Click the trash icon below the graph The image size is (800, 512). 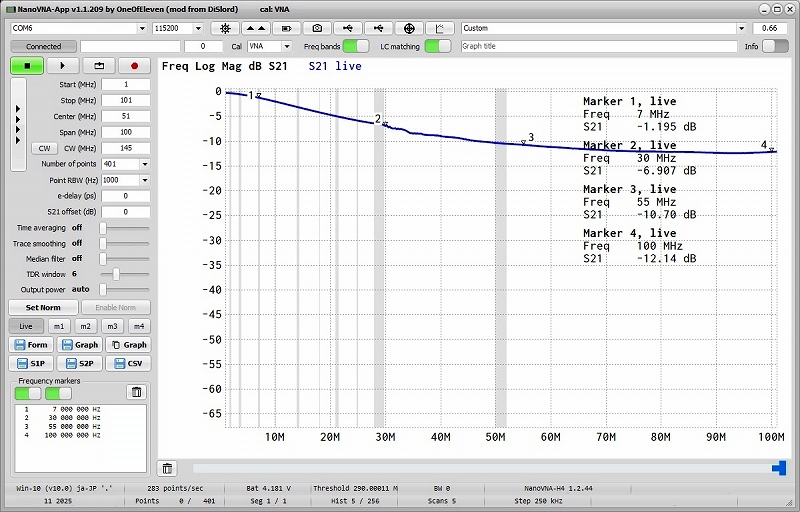click(168, 468)
